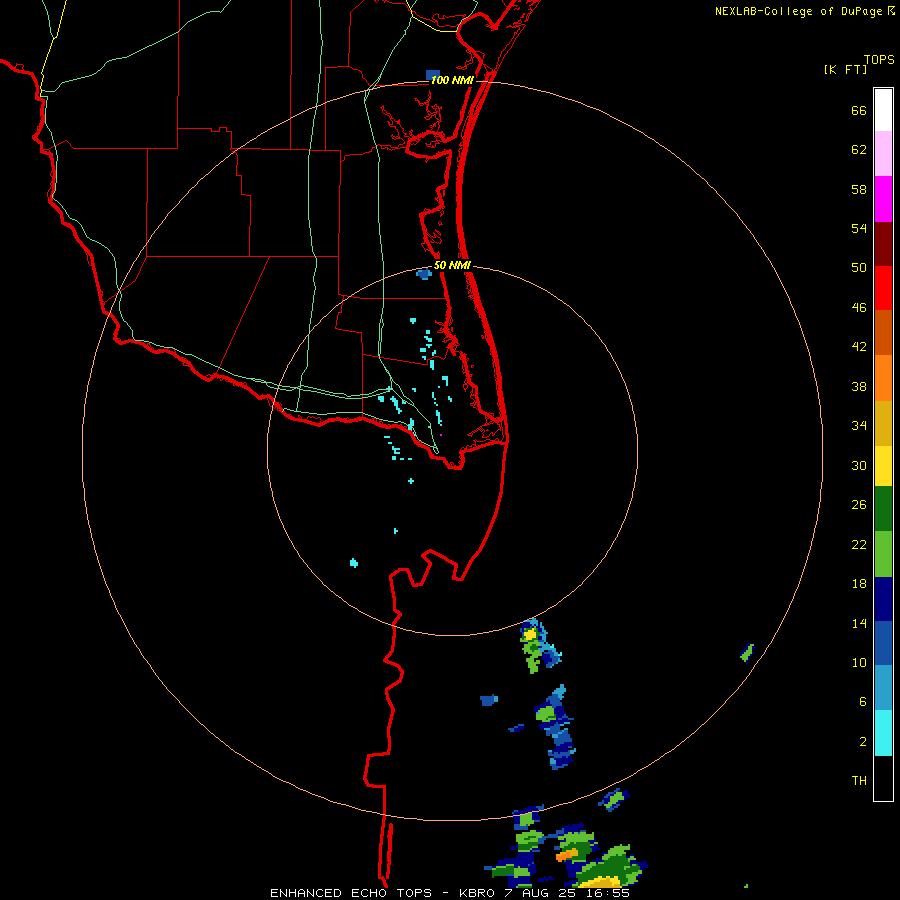Click the magenta legend color block
The image size is (900, 900).
click(x=883, y=199)
